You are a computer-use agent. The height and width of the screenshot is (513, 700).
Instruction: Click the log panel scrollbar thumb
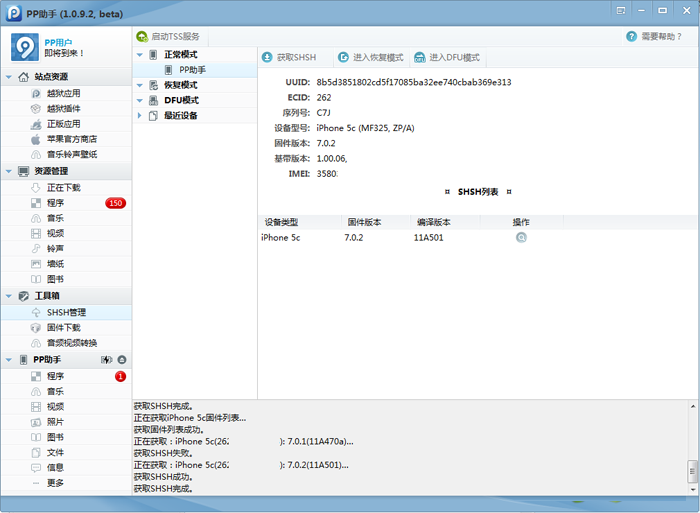(x=693, y=471)
